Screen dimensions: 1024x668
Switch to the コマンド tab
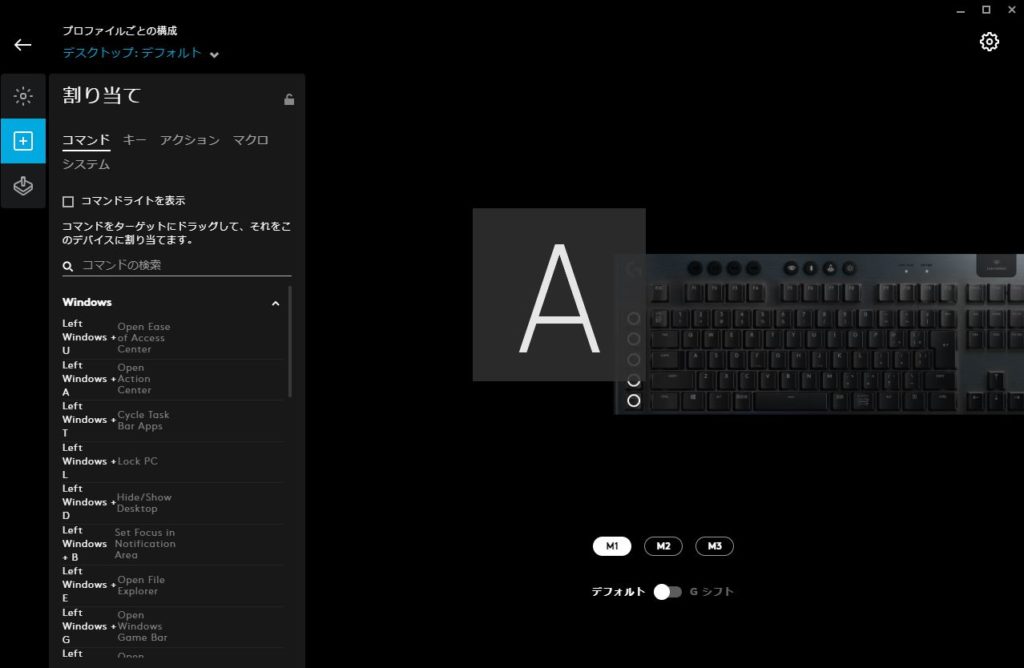point(86,140)
